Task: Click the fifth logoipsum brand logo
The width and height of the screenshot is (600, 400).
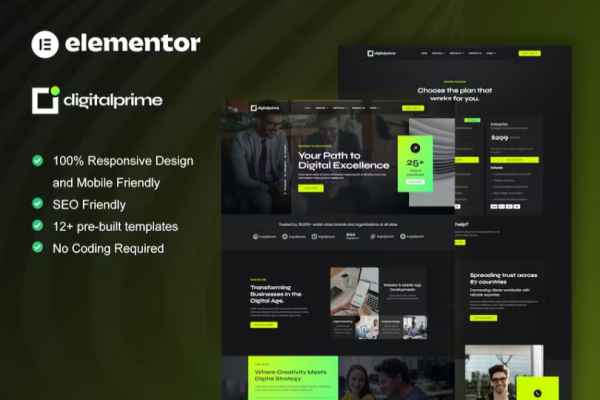Action: point(382,237)
